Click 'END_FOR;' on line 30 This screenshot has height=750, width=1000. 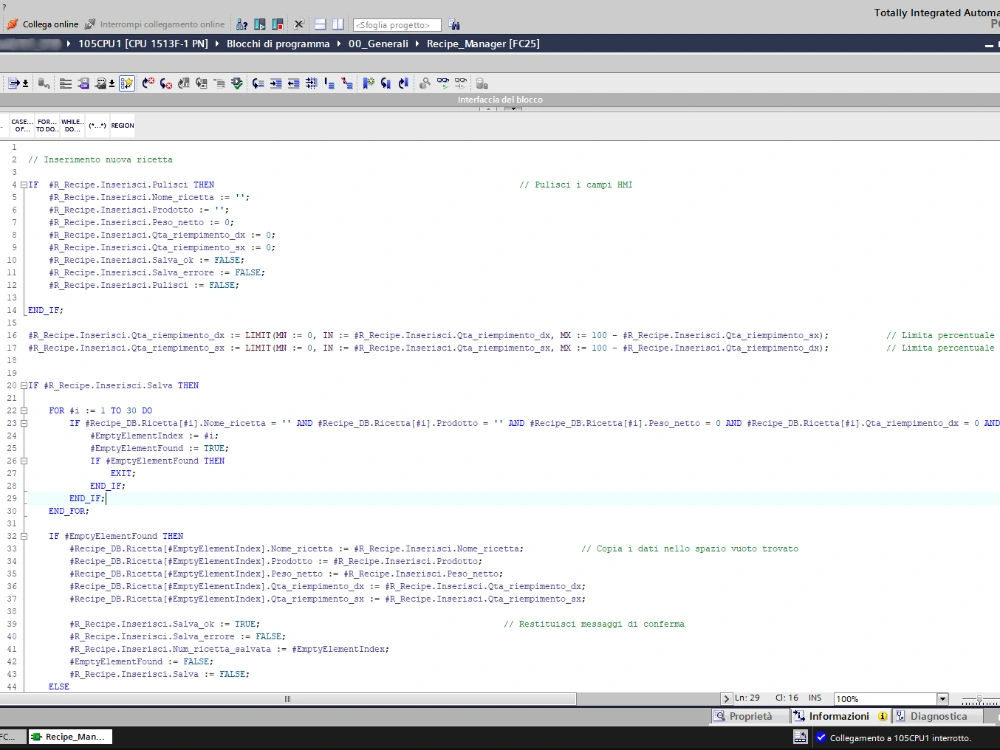pos(69,511)
